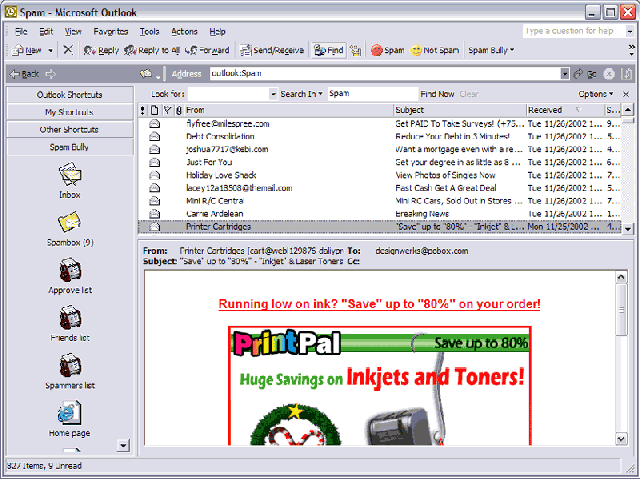Expand toolbar overflow chevron
Viewport: 640px width, 479px height.
631,50
